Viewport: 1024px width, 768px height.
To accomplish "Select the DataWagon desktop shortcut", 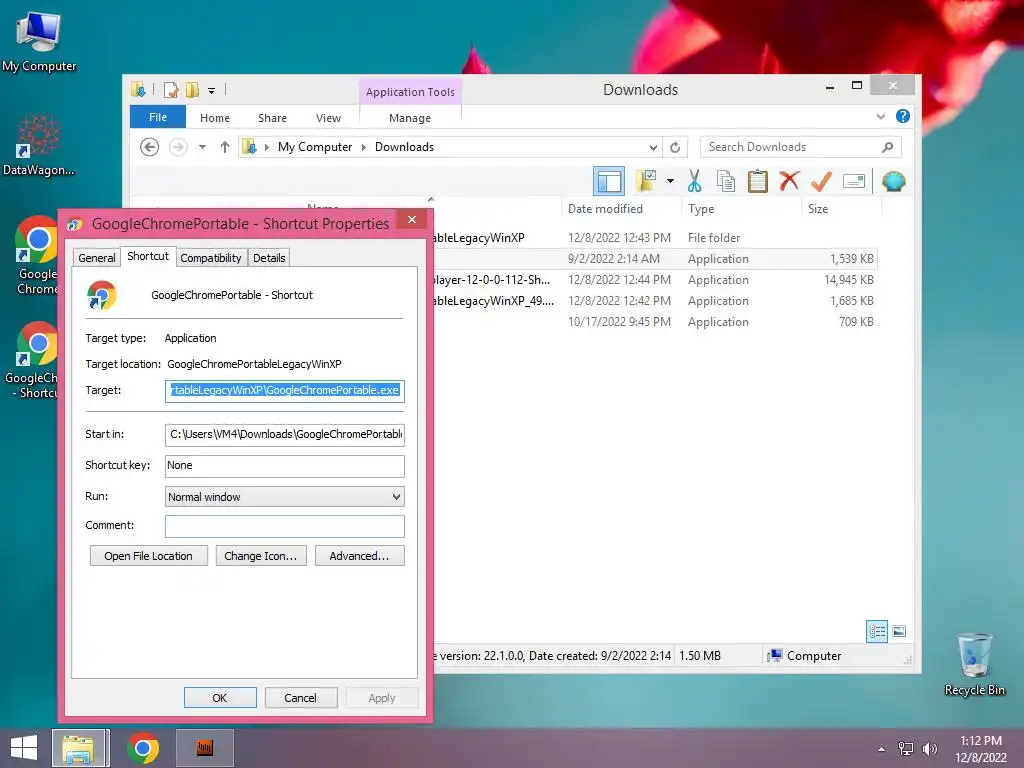I will (39, 146).
